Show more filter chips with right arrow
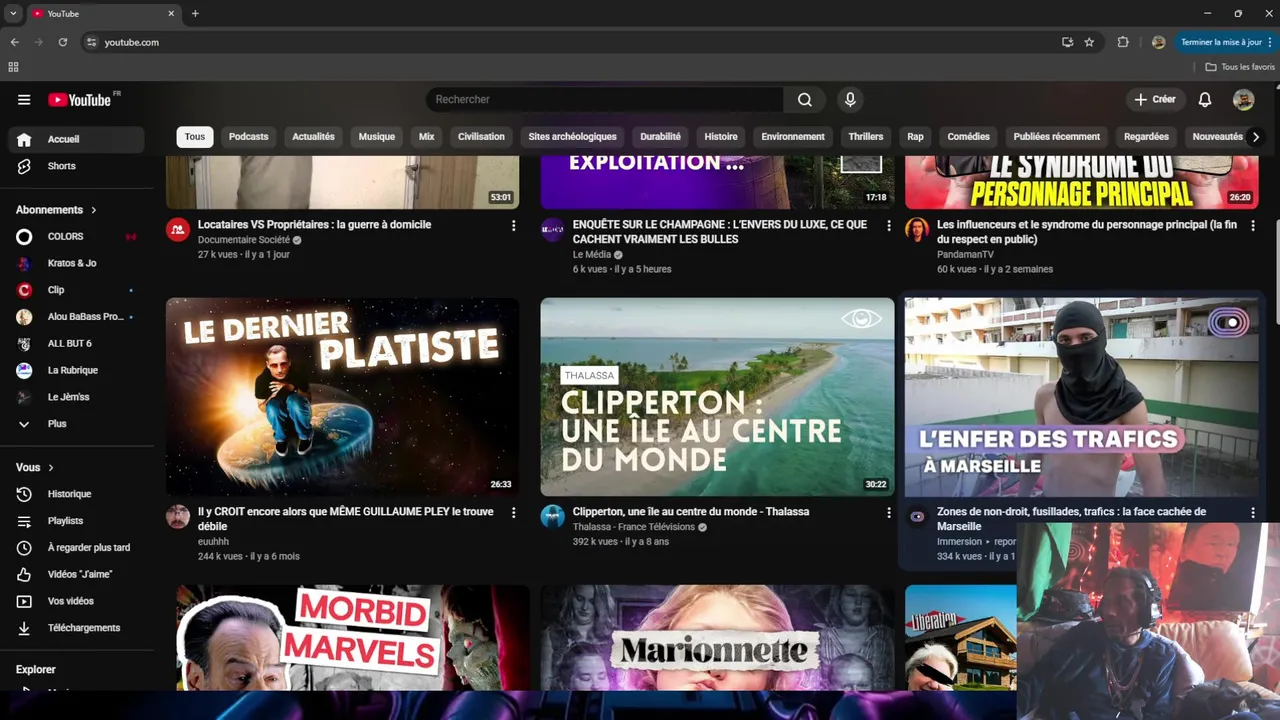 [1256, 137]
